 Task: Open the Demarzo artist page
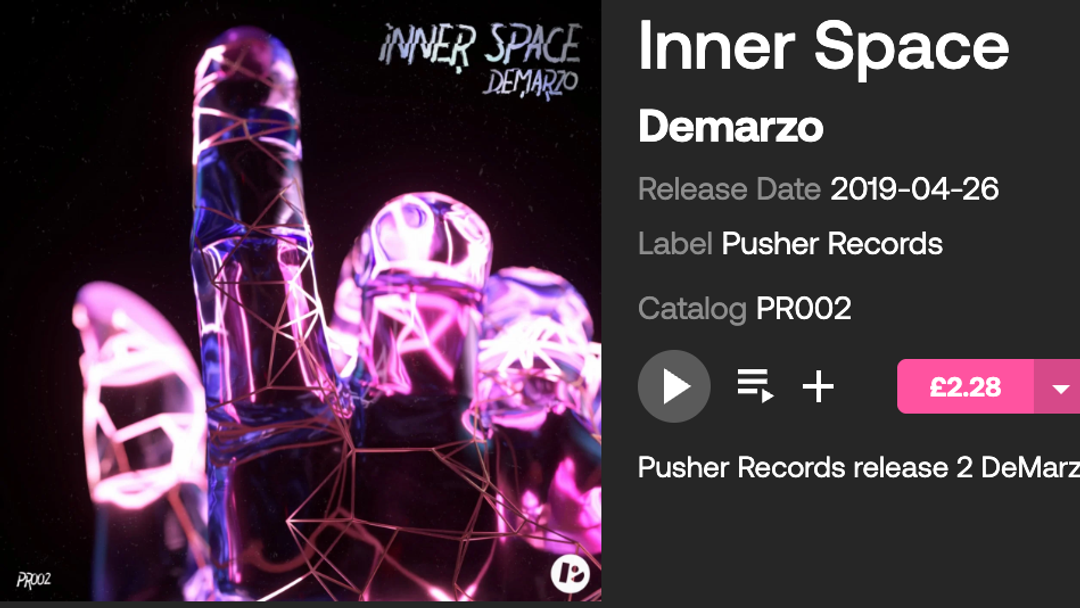[x=730, y=127]
